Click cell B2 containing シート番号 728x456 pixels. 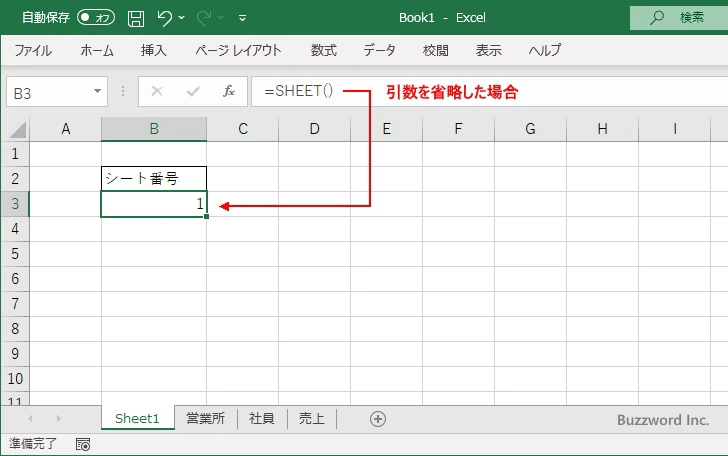[154, 179]
